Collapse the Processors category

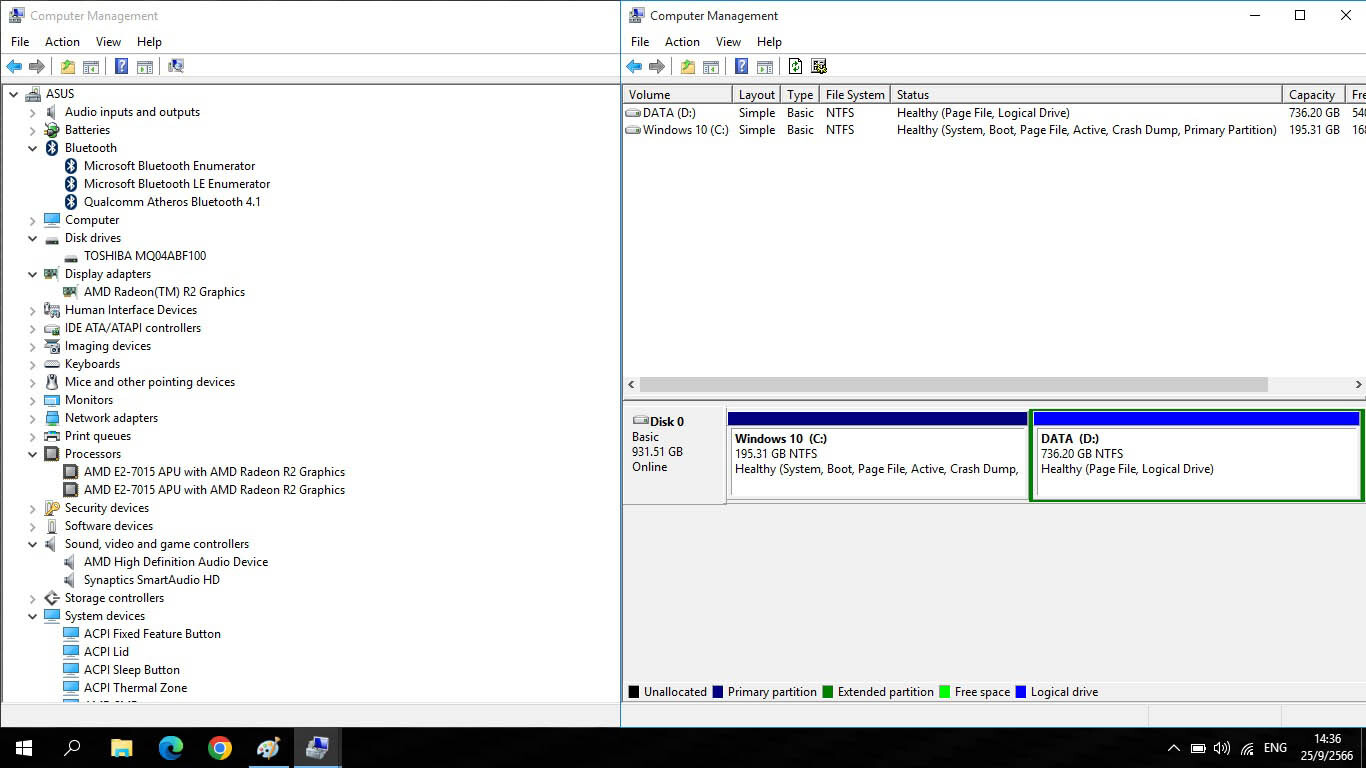[33, 454]
